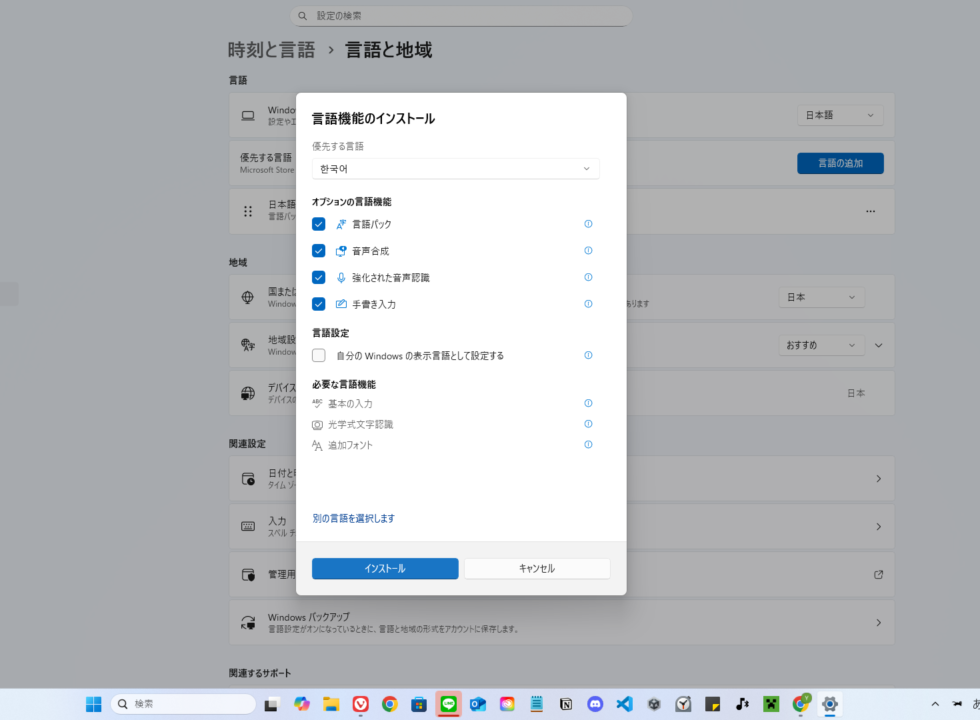
Task: Enable 自分の Windows の表示言語として設定する
Action: [319, 355]
